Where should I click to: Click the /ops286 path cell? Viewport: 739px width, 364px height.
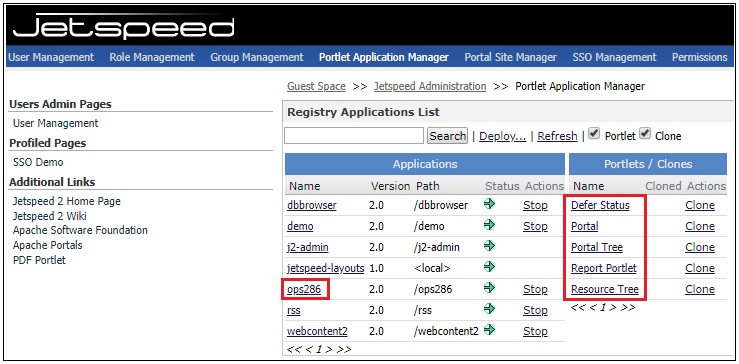coord(433,290)
